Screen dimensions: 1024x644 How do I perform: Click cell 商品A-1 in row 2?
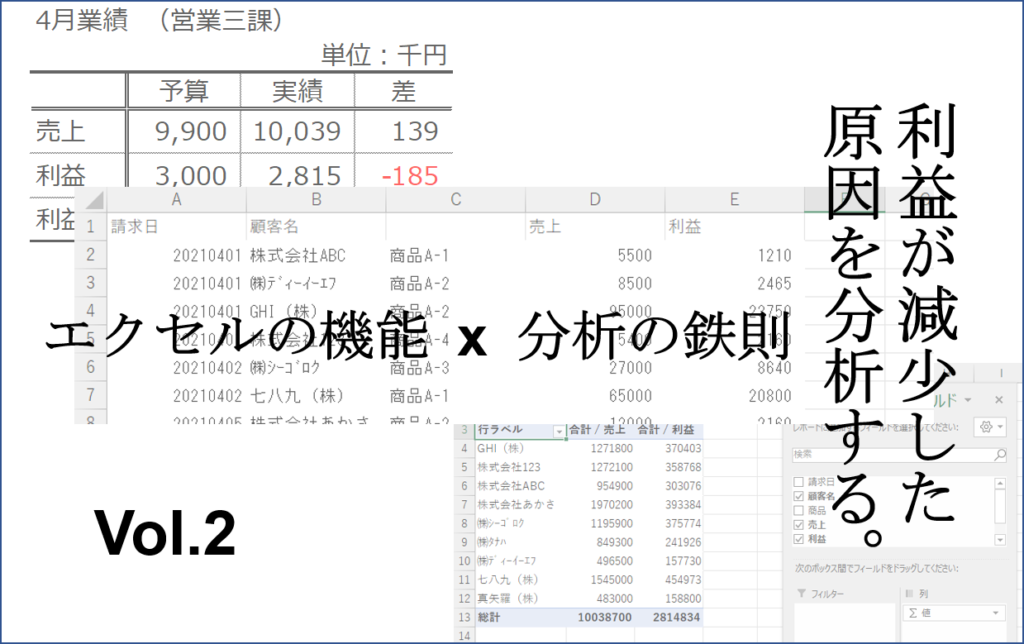coord(419,255)
